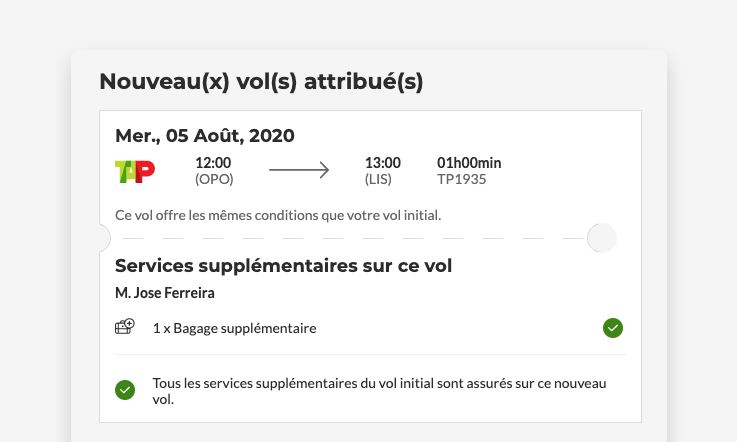Click the LIS arrival airport code

(379, 180)
